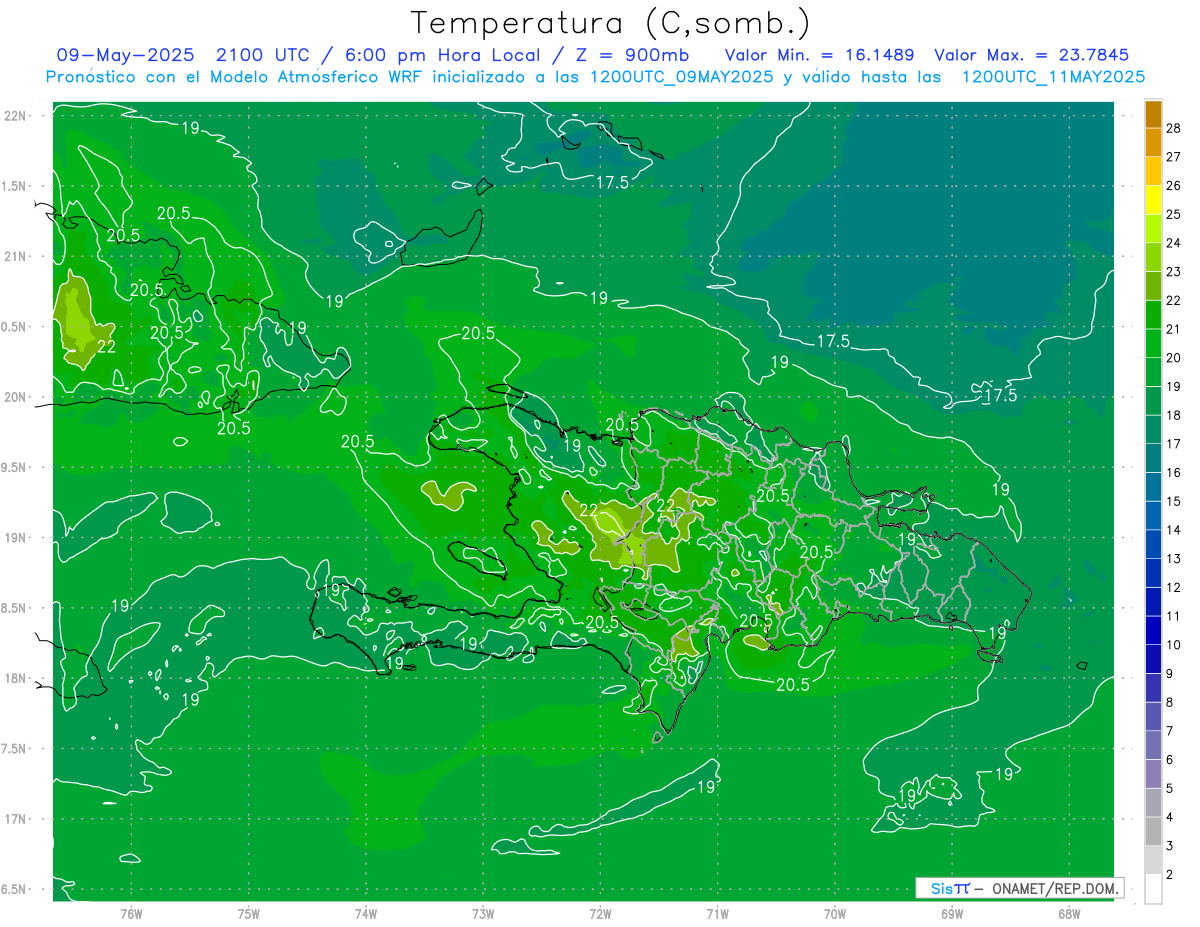Click the blue swatch between 14 and 15
The image size is (1200, 927).
click(1153, 515)
